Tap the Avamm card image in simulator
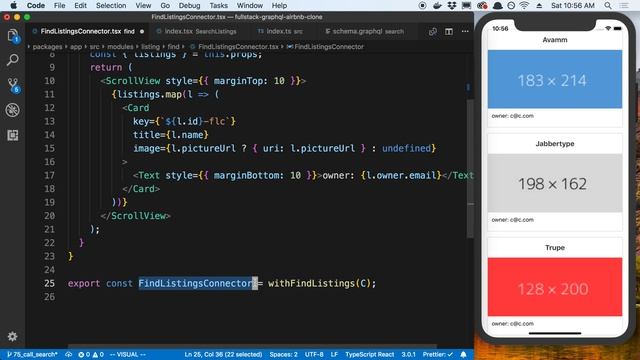The width and height of the screenshot is (640, 360). point(555,79)
